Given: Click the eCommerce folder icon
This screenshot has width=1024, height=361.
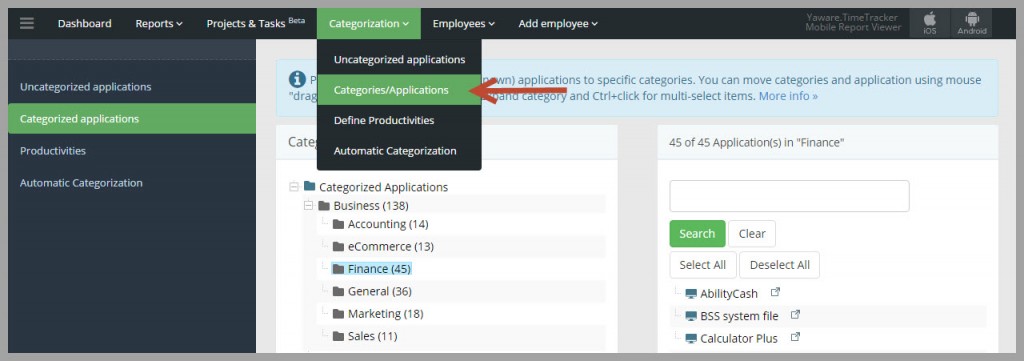Looking at the screenshot, I should pyautogui.click(x=338, y=247).
